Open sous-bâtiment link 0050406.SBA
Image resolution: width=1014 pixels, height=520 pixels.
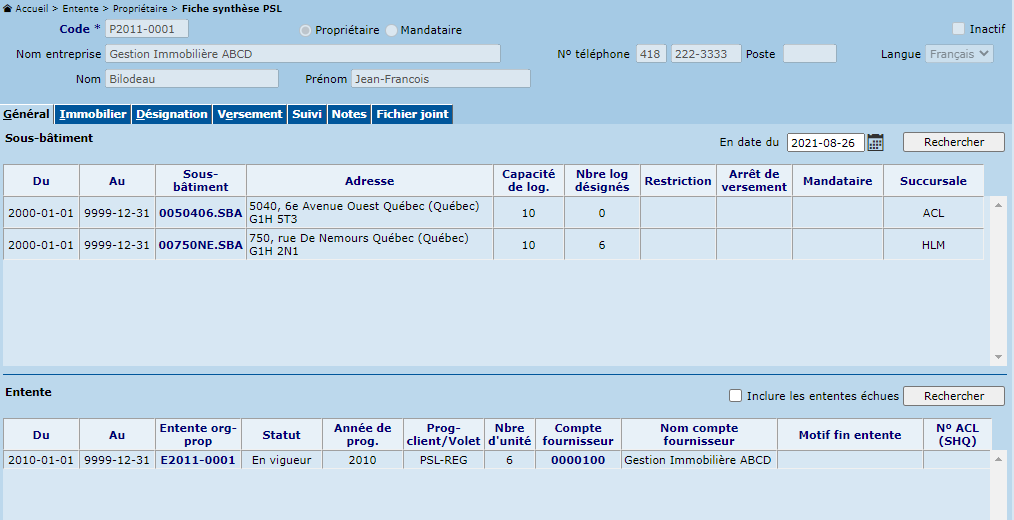tap(200, 213)
